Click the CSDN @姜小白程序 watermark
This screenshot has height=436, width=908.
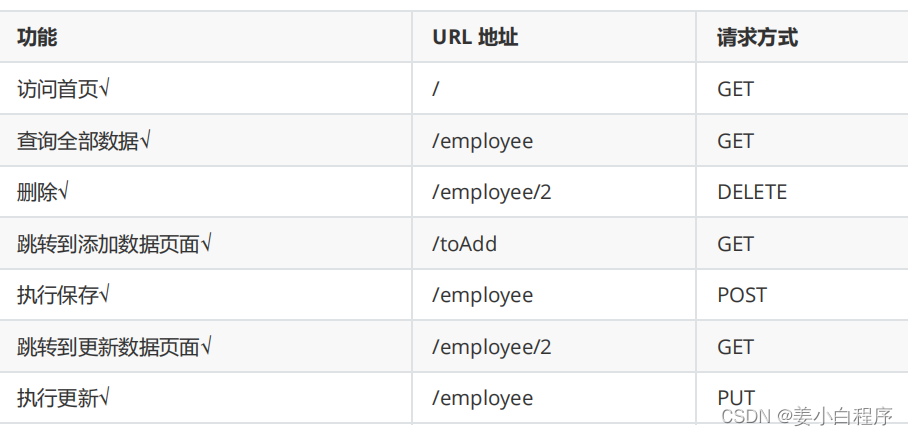click(806, 416)
